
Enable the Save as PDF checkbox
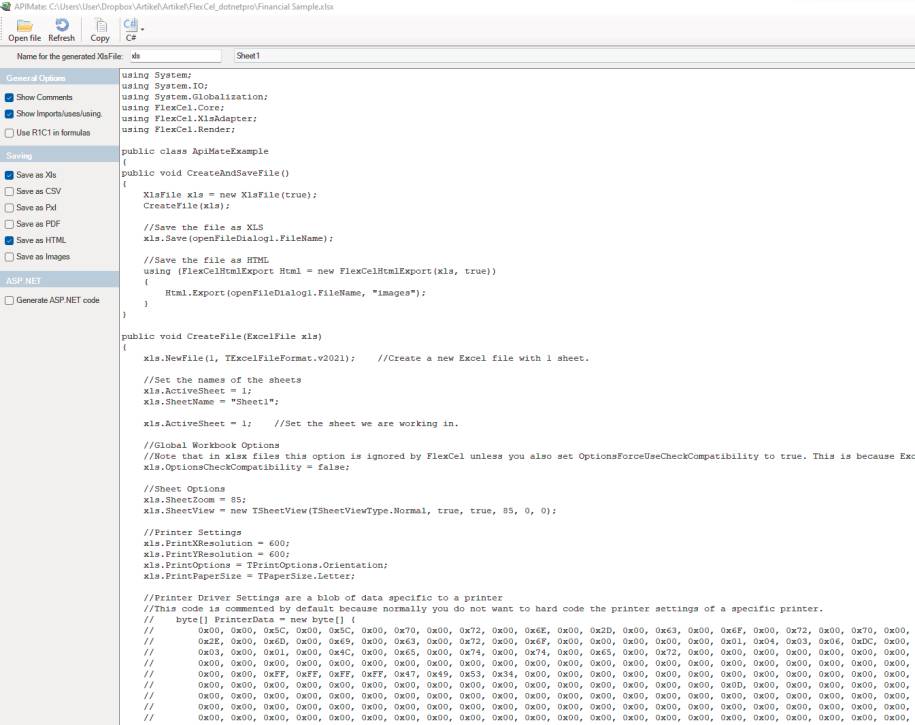(x=9, y=224)
